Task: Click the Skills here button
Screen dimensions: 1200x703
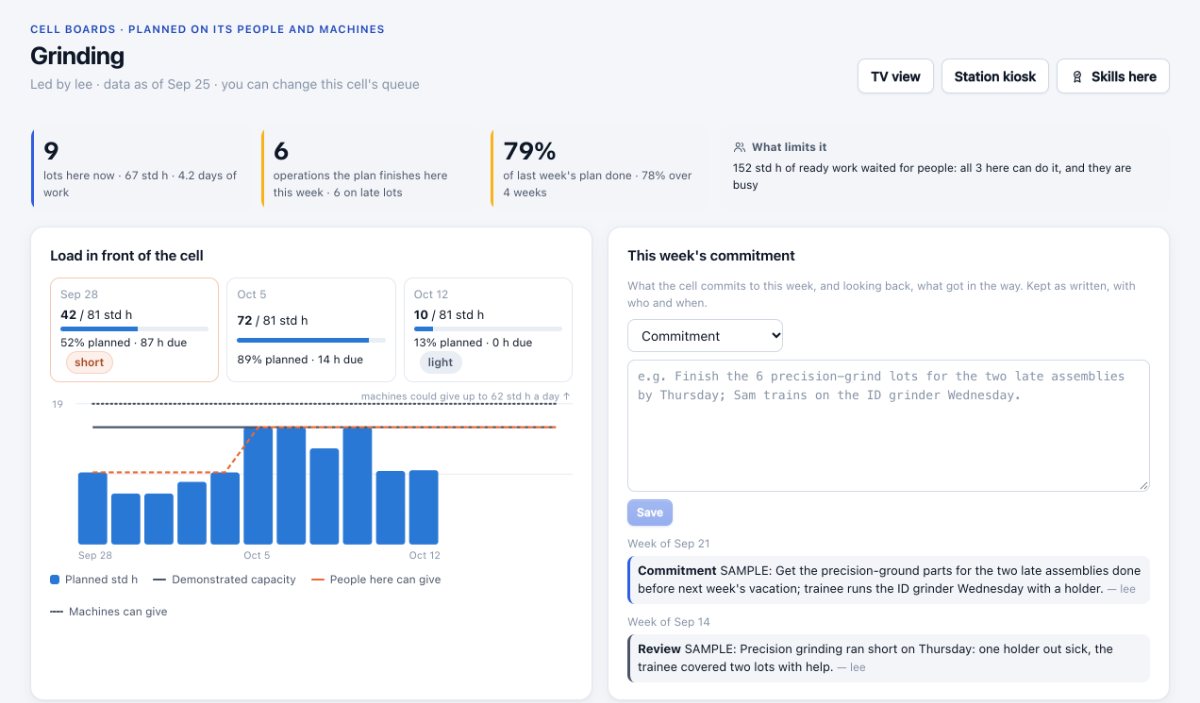Action: point(1113,76)
